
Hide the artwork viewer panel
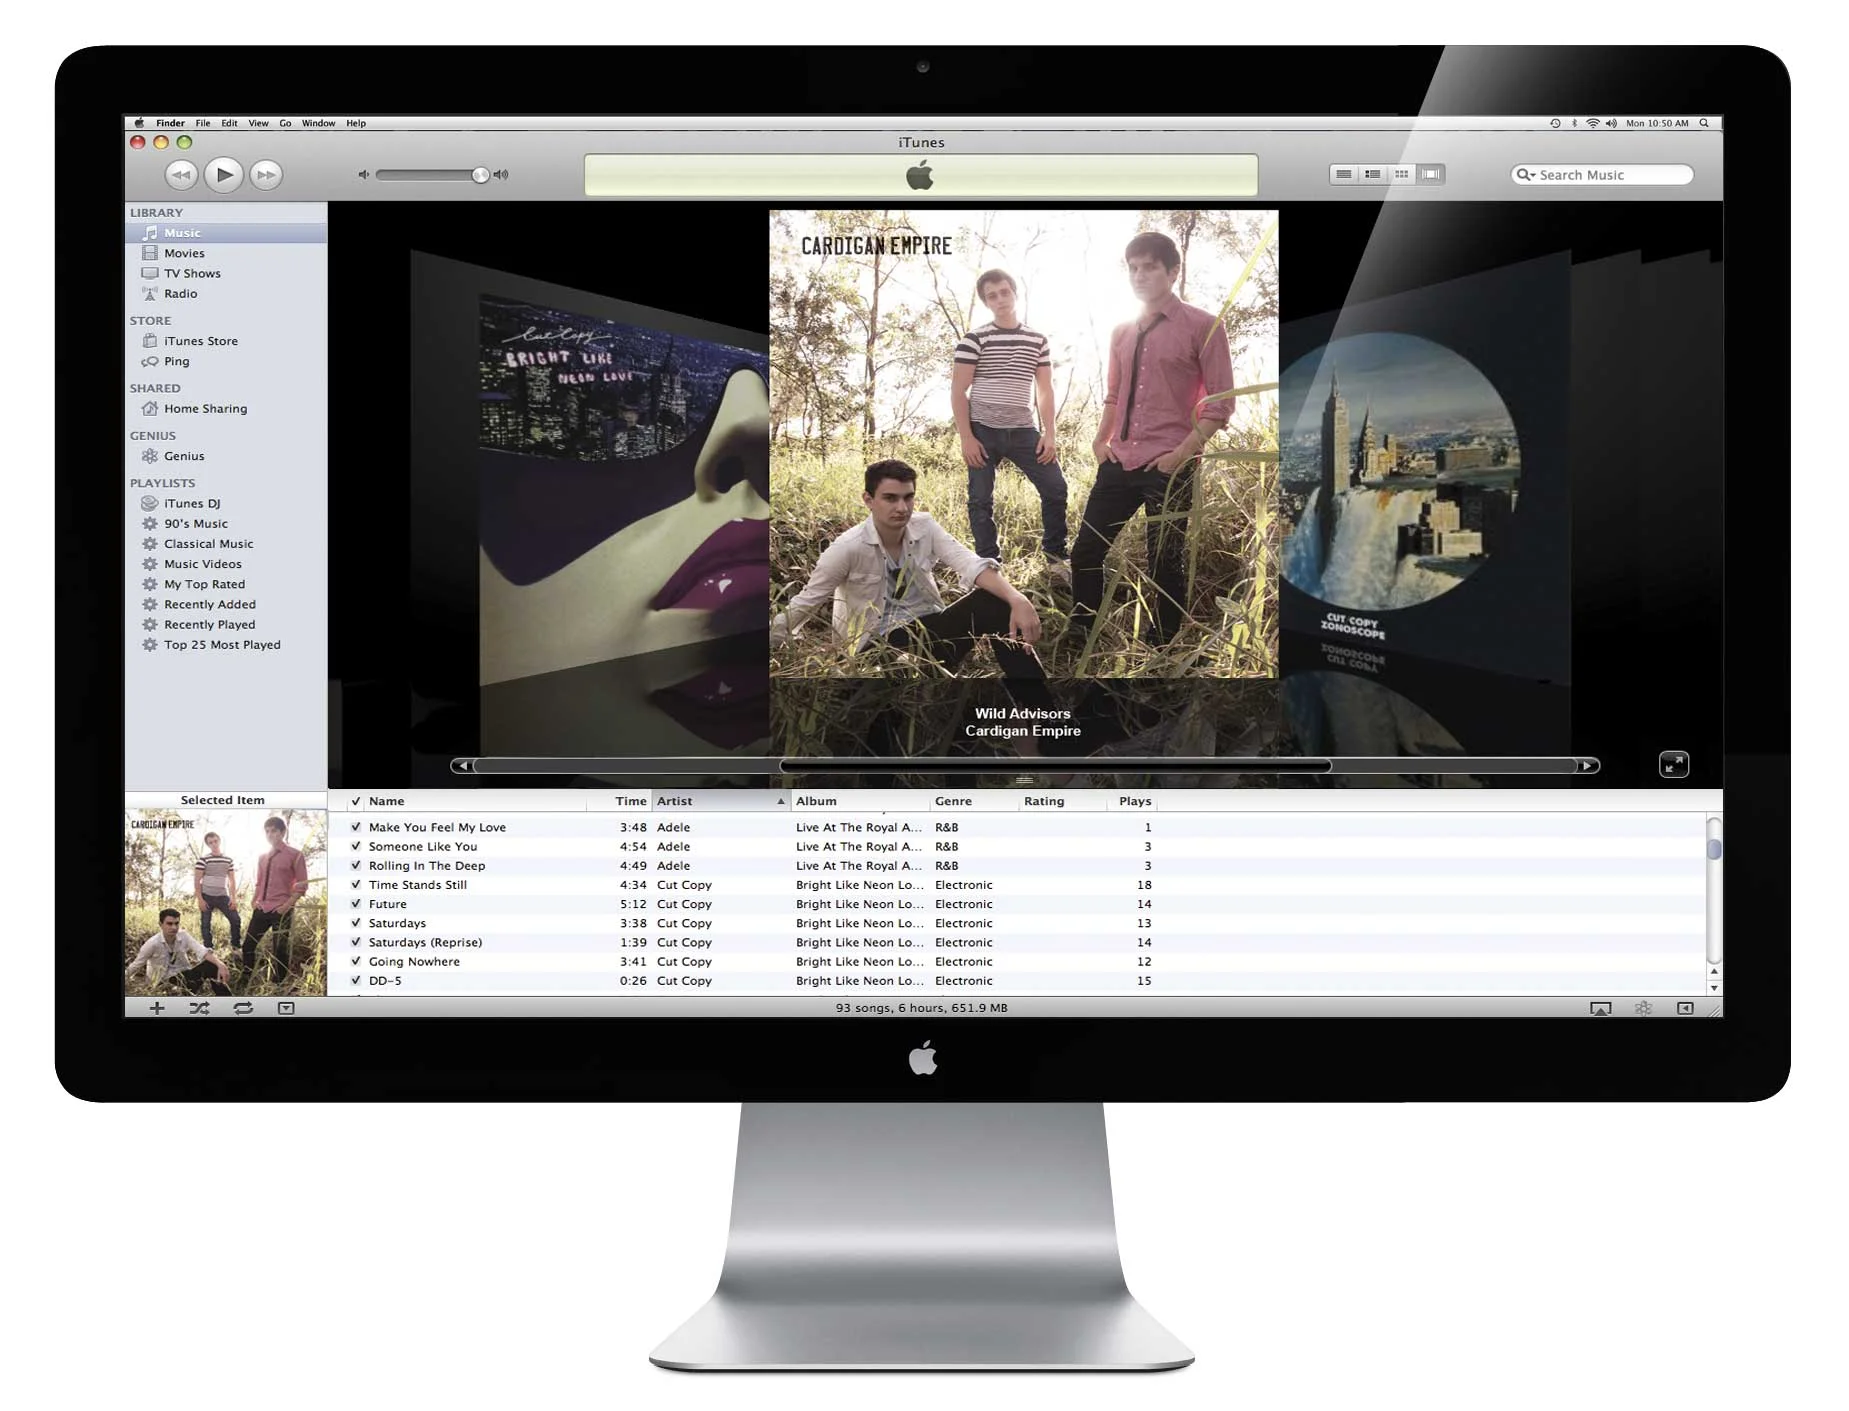click(286, 1008)
